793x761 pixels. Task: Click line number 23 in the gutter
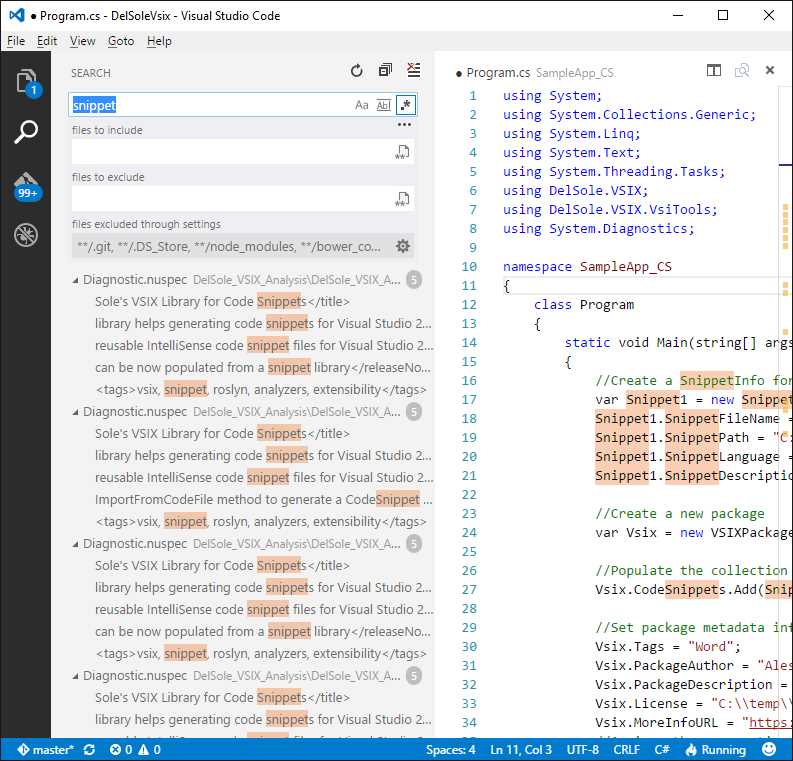469,514
